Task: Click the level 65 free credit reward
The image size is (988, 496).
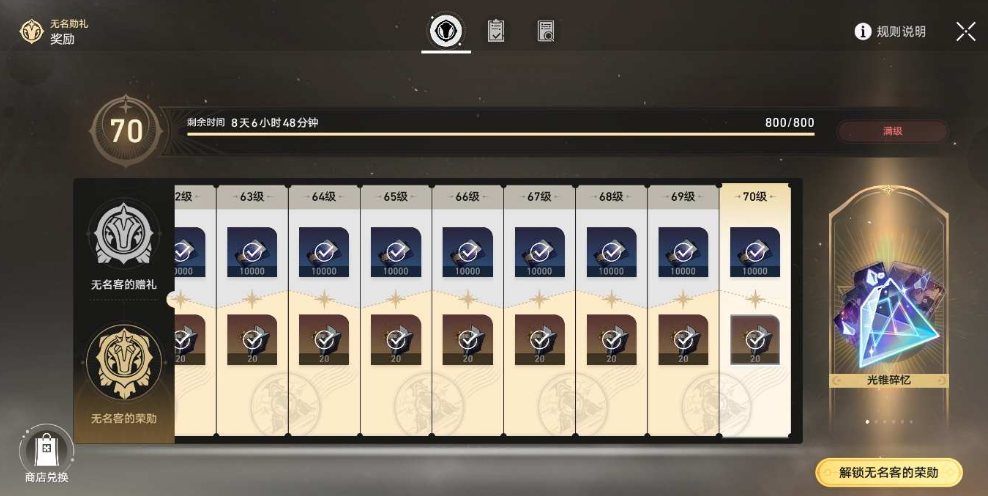Action: (396, 252)
